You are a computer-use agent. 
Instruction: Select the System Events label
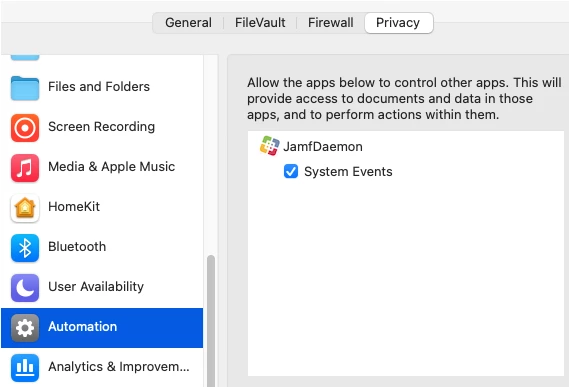coord(348,171)
